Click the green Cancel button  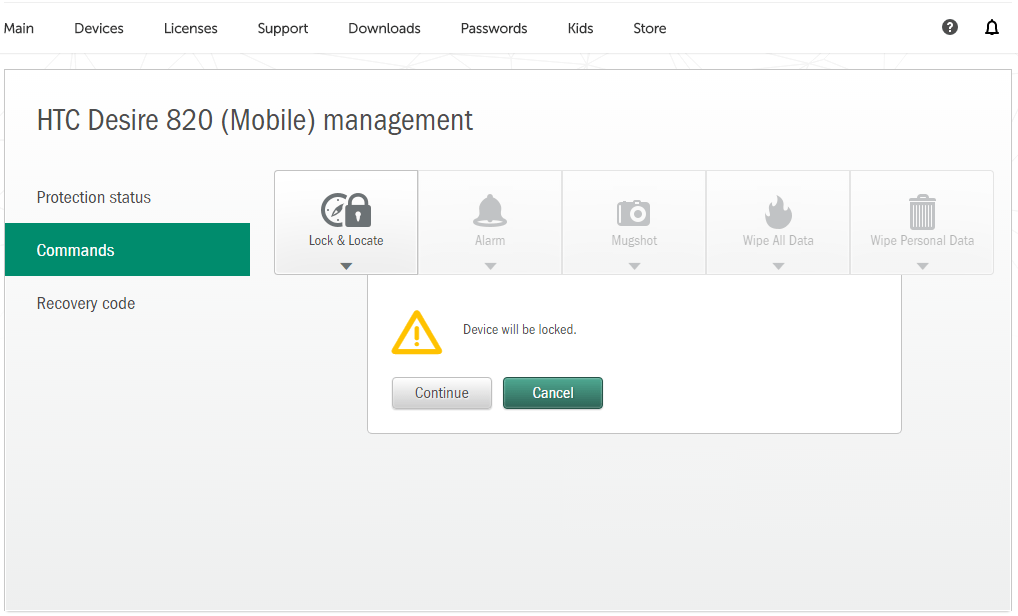coord(552,393)
